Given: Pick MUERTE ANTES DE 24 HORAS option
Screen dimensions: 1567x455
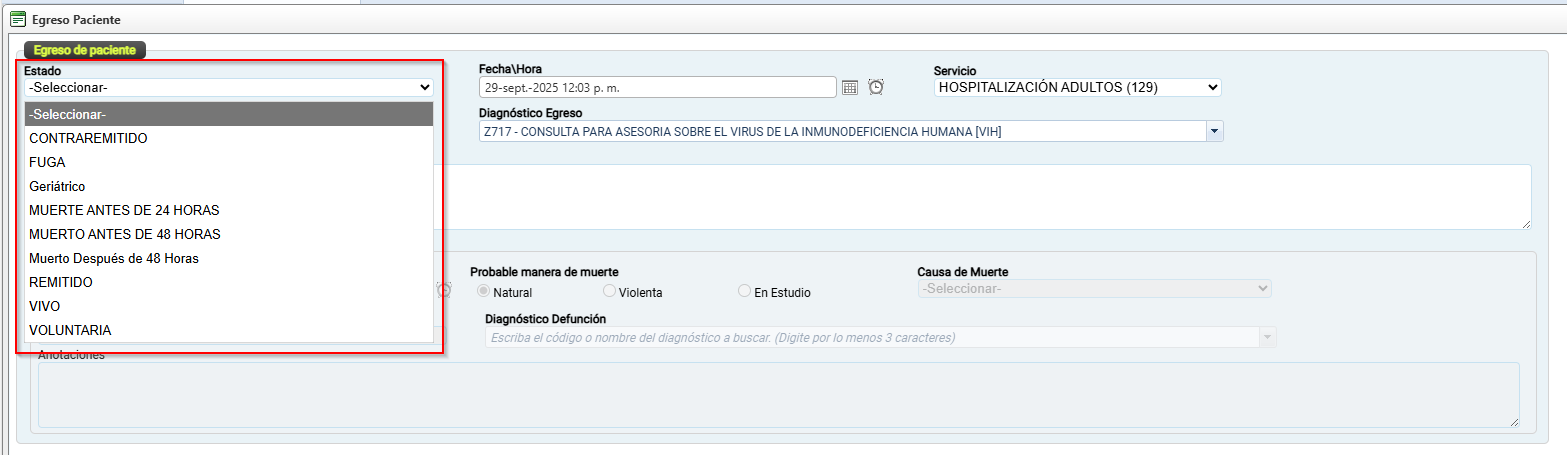Looking at the screenshot, I should point(124,210).
